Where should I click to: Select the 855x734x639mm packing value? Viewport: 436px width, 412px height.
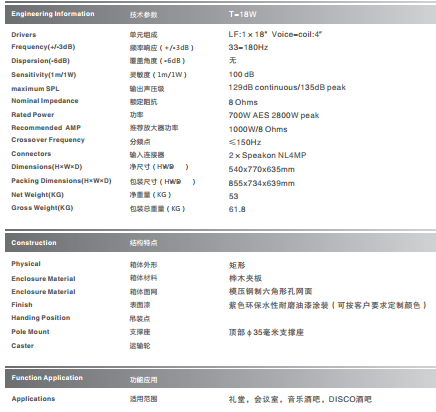(262, 183)
